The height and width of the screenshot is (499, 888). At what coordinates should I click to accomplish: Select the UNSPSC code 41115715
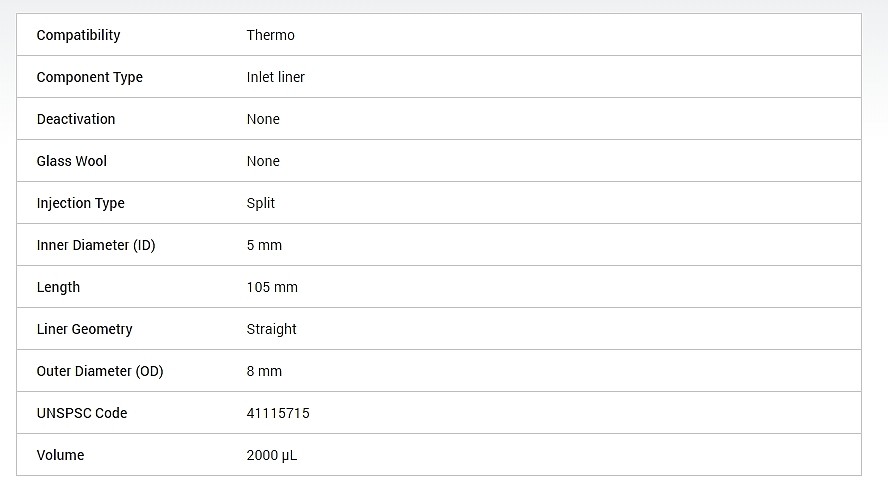278,413
